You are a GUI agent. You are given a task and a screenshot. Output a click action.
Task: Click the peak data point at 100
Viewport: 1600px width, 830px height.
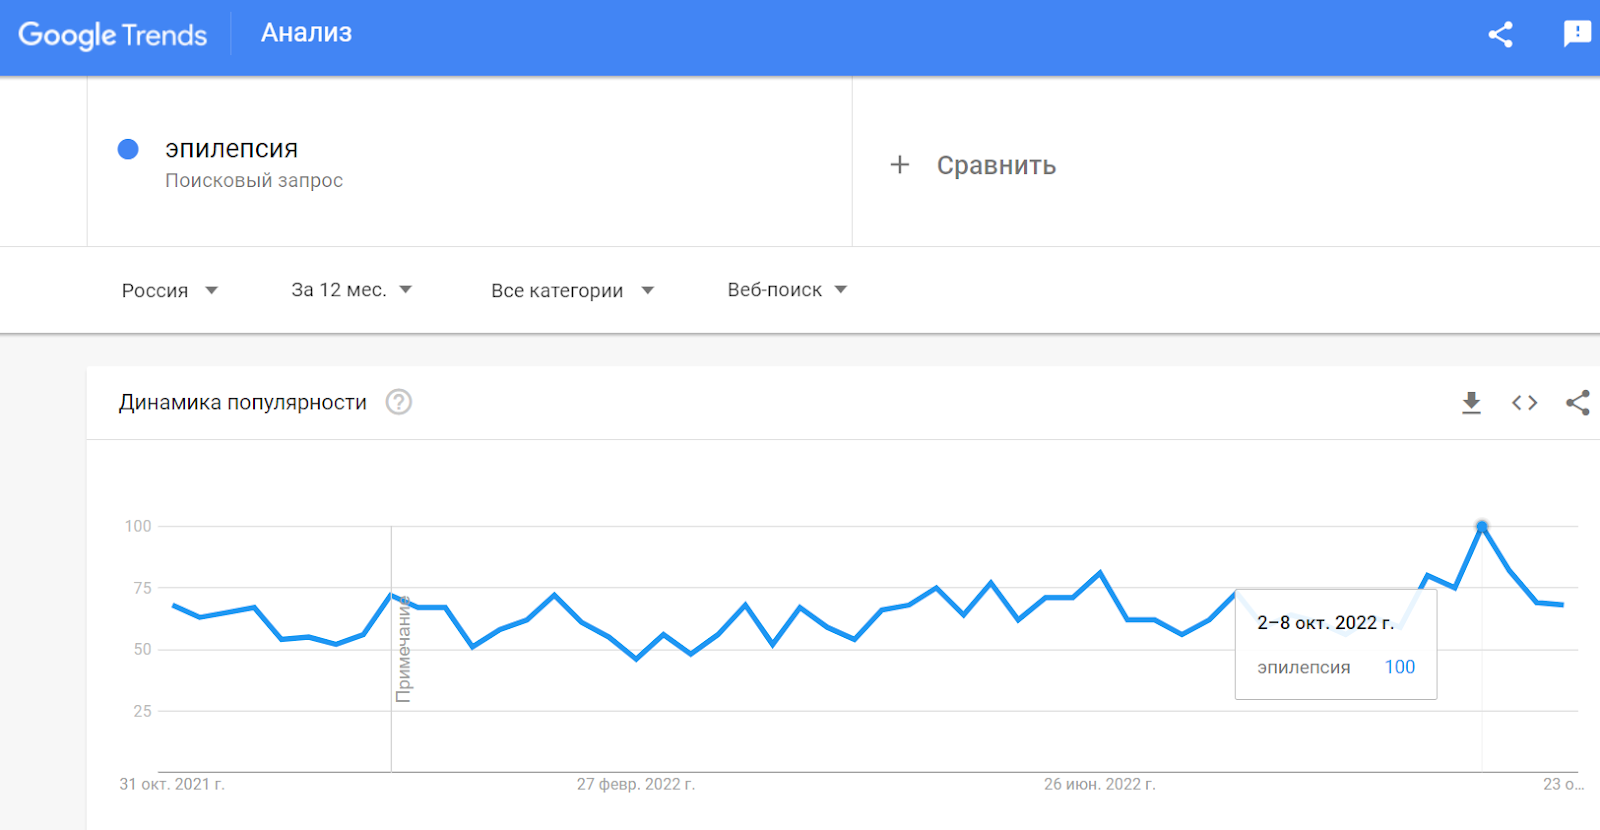pos(1482,526)
